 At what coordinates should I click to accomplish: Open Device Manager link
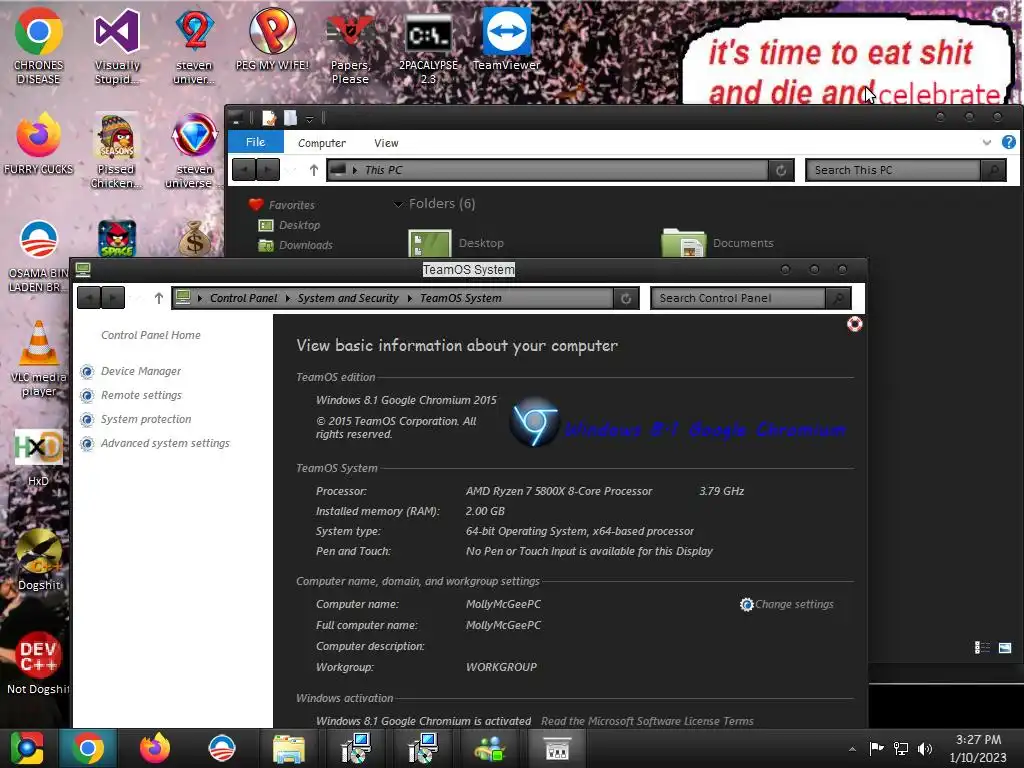click(140, 371)
